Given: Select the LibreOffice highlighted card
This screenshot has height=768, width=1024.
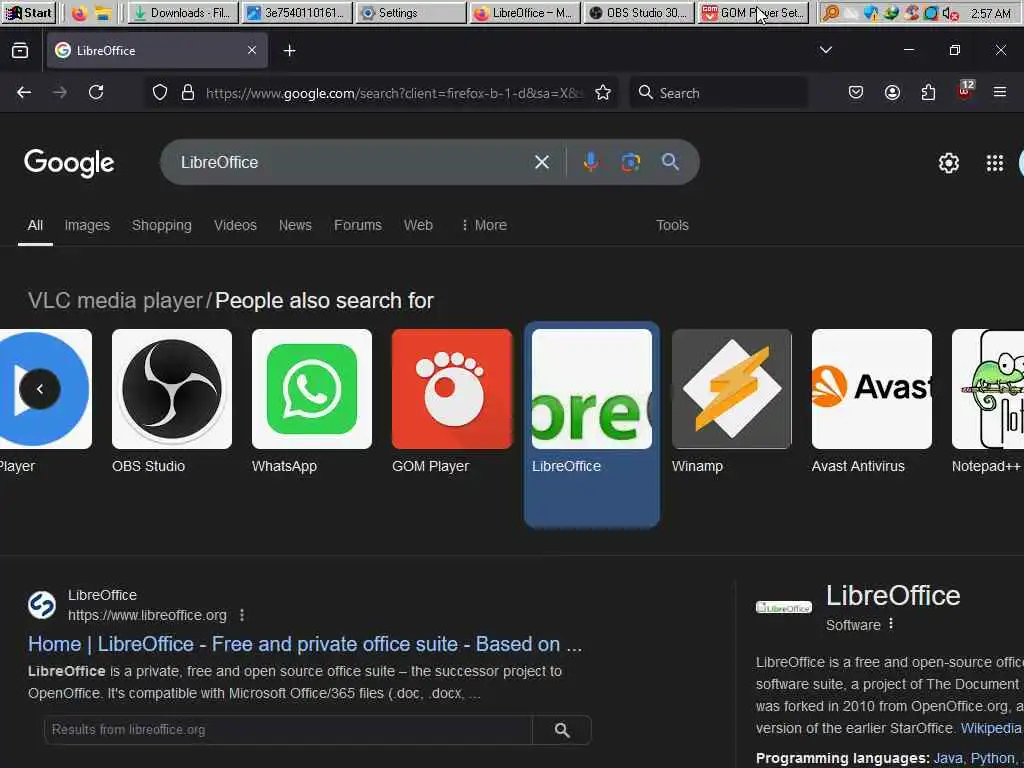Looking at the screenshot, I should click(x=592, y=424).
